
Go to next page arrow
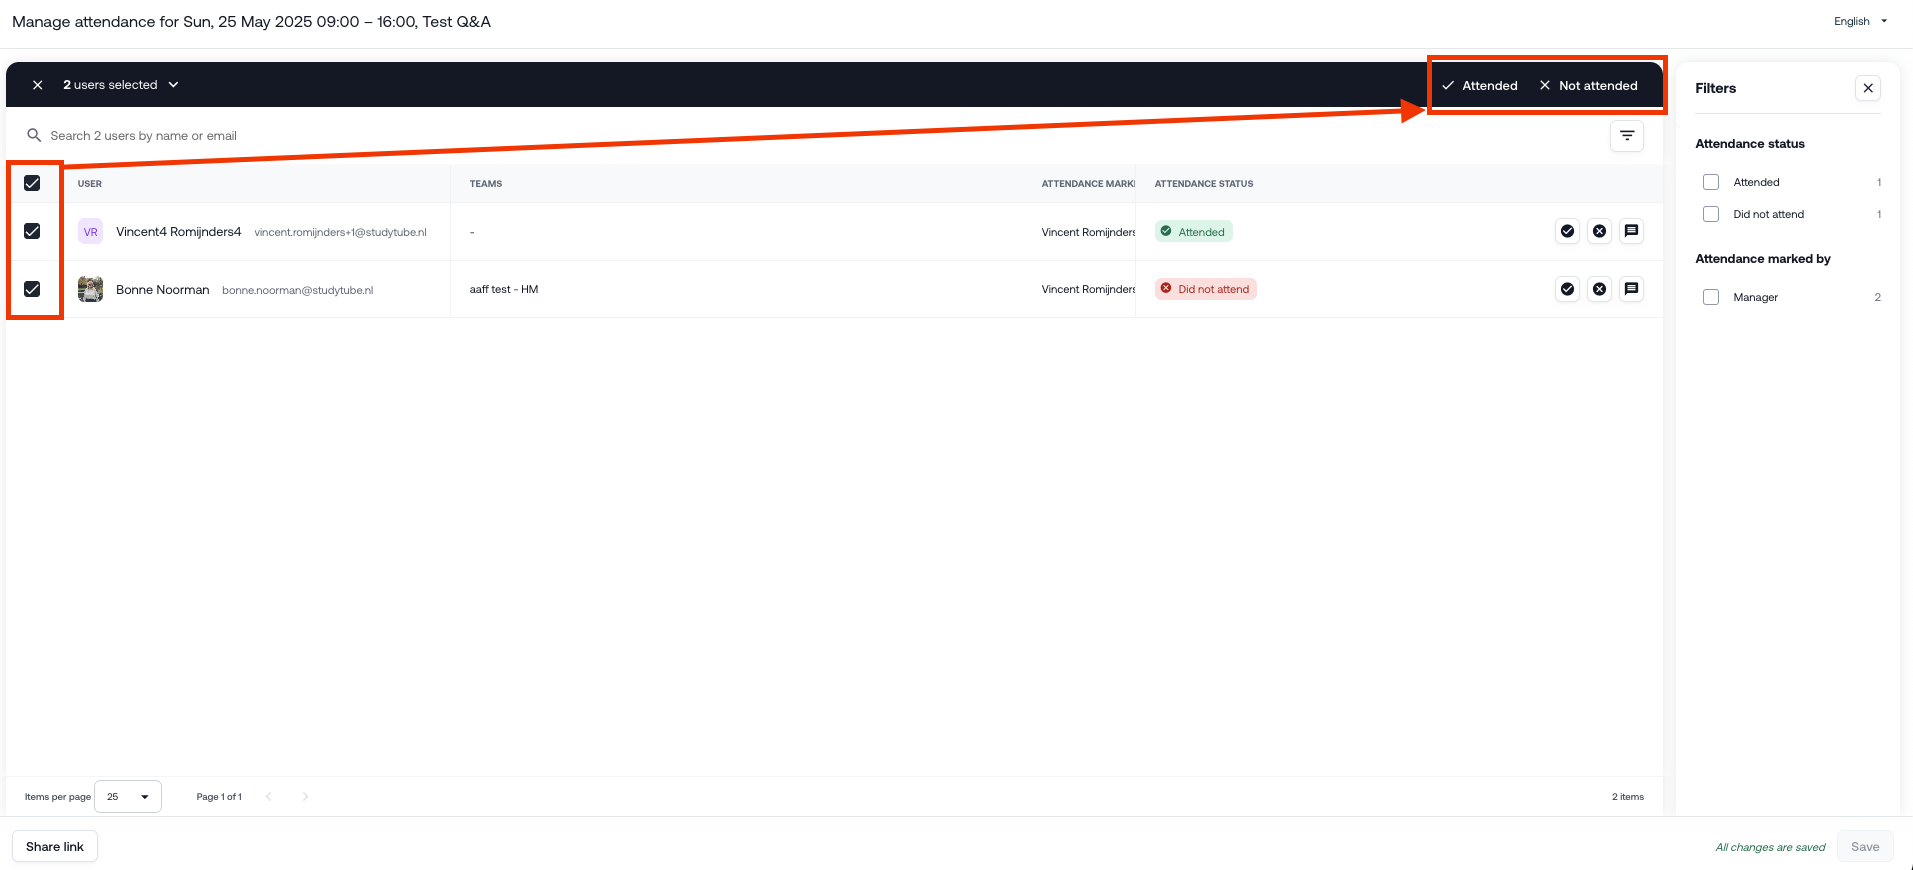point(305,797)
